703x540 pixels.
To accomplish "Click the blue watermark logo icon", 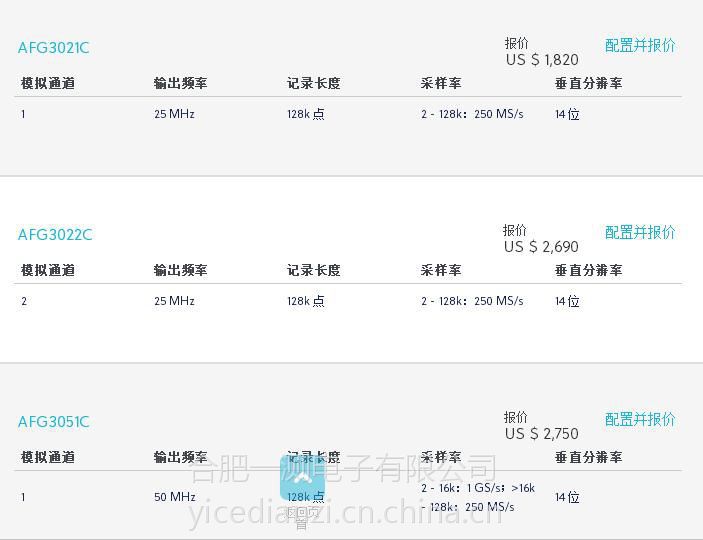I will [303, 479].
